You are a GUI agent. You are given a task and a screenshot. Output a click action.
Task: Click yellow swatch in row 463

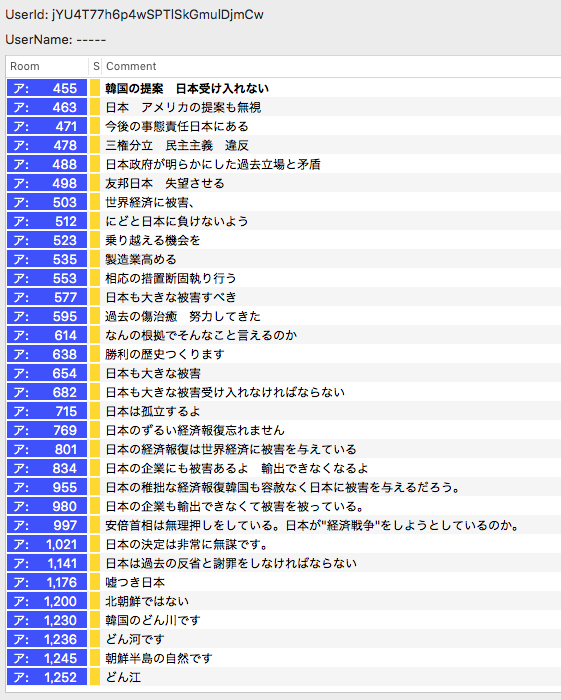(x=95, y=108)
